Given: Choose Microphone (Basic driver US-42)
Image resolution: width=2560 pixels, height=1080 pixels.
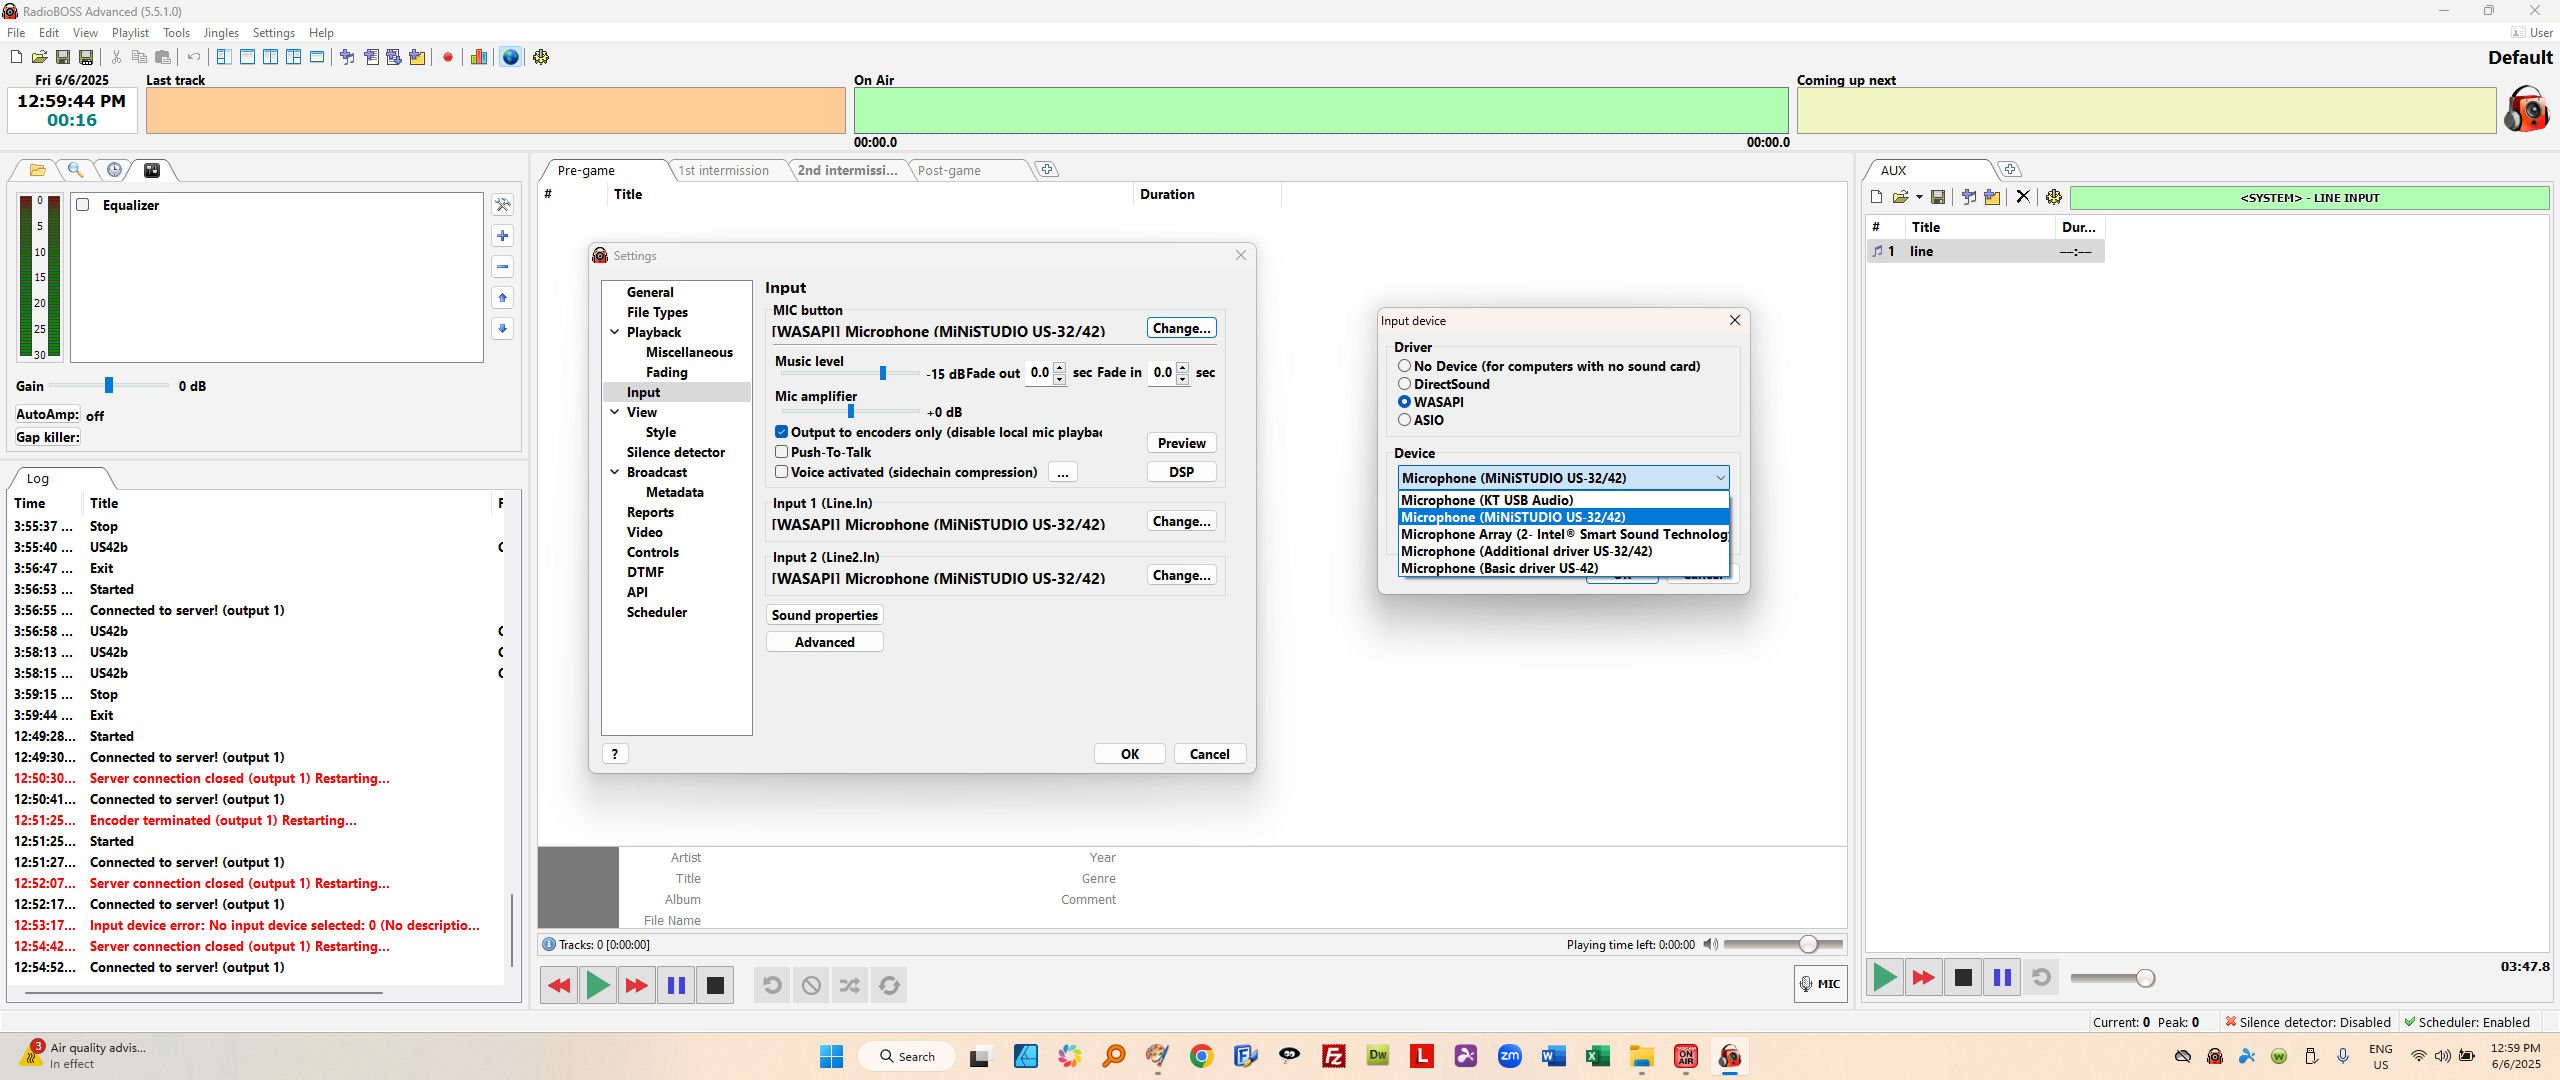Looking at the screenshot, I should click(1563, 568).
